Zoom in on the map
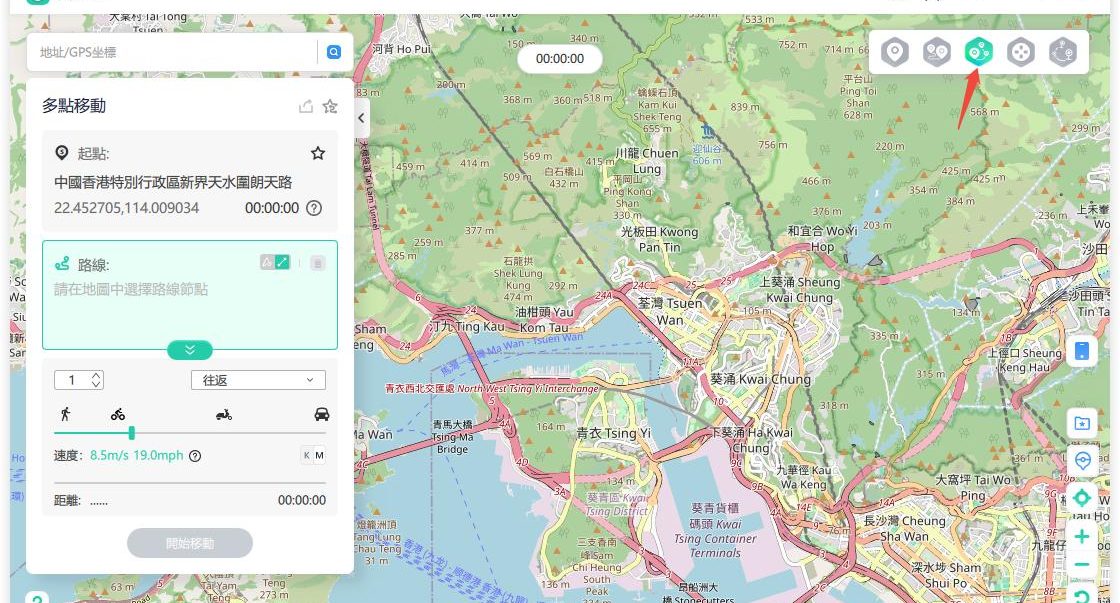 (x=1081, y=536)
